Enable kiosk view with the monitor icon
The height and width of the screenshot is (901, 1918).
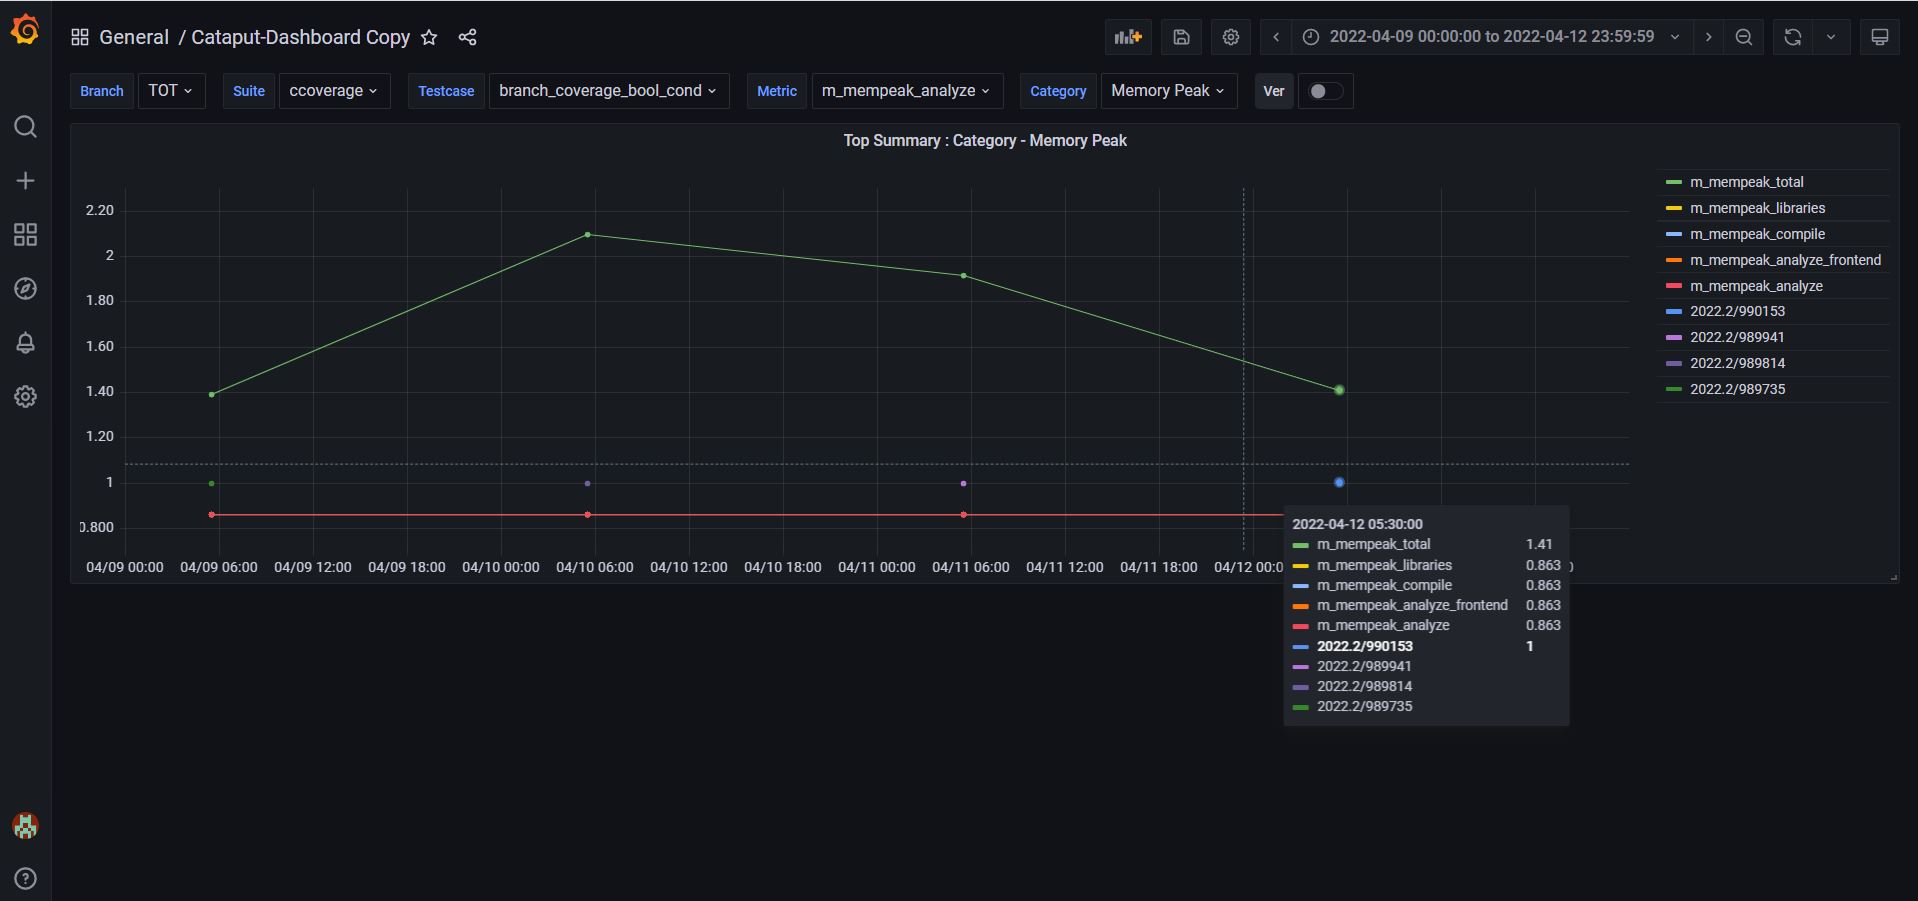(1879, 36)
